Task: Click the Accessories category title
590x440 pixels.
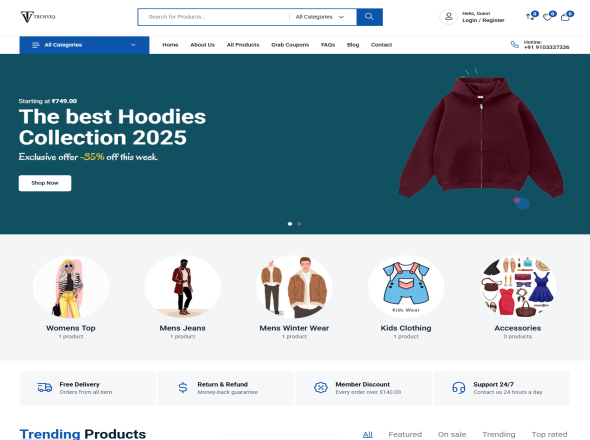Action: [x=518, y=328]
